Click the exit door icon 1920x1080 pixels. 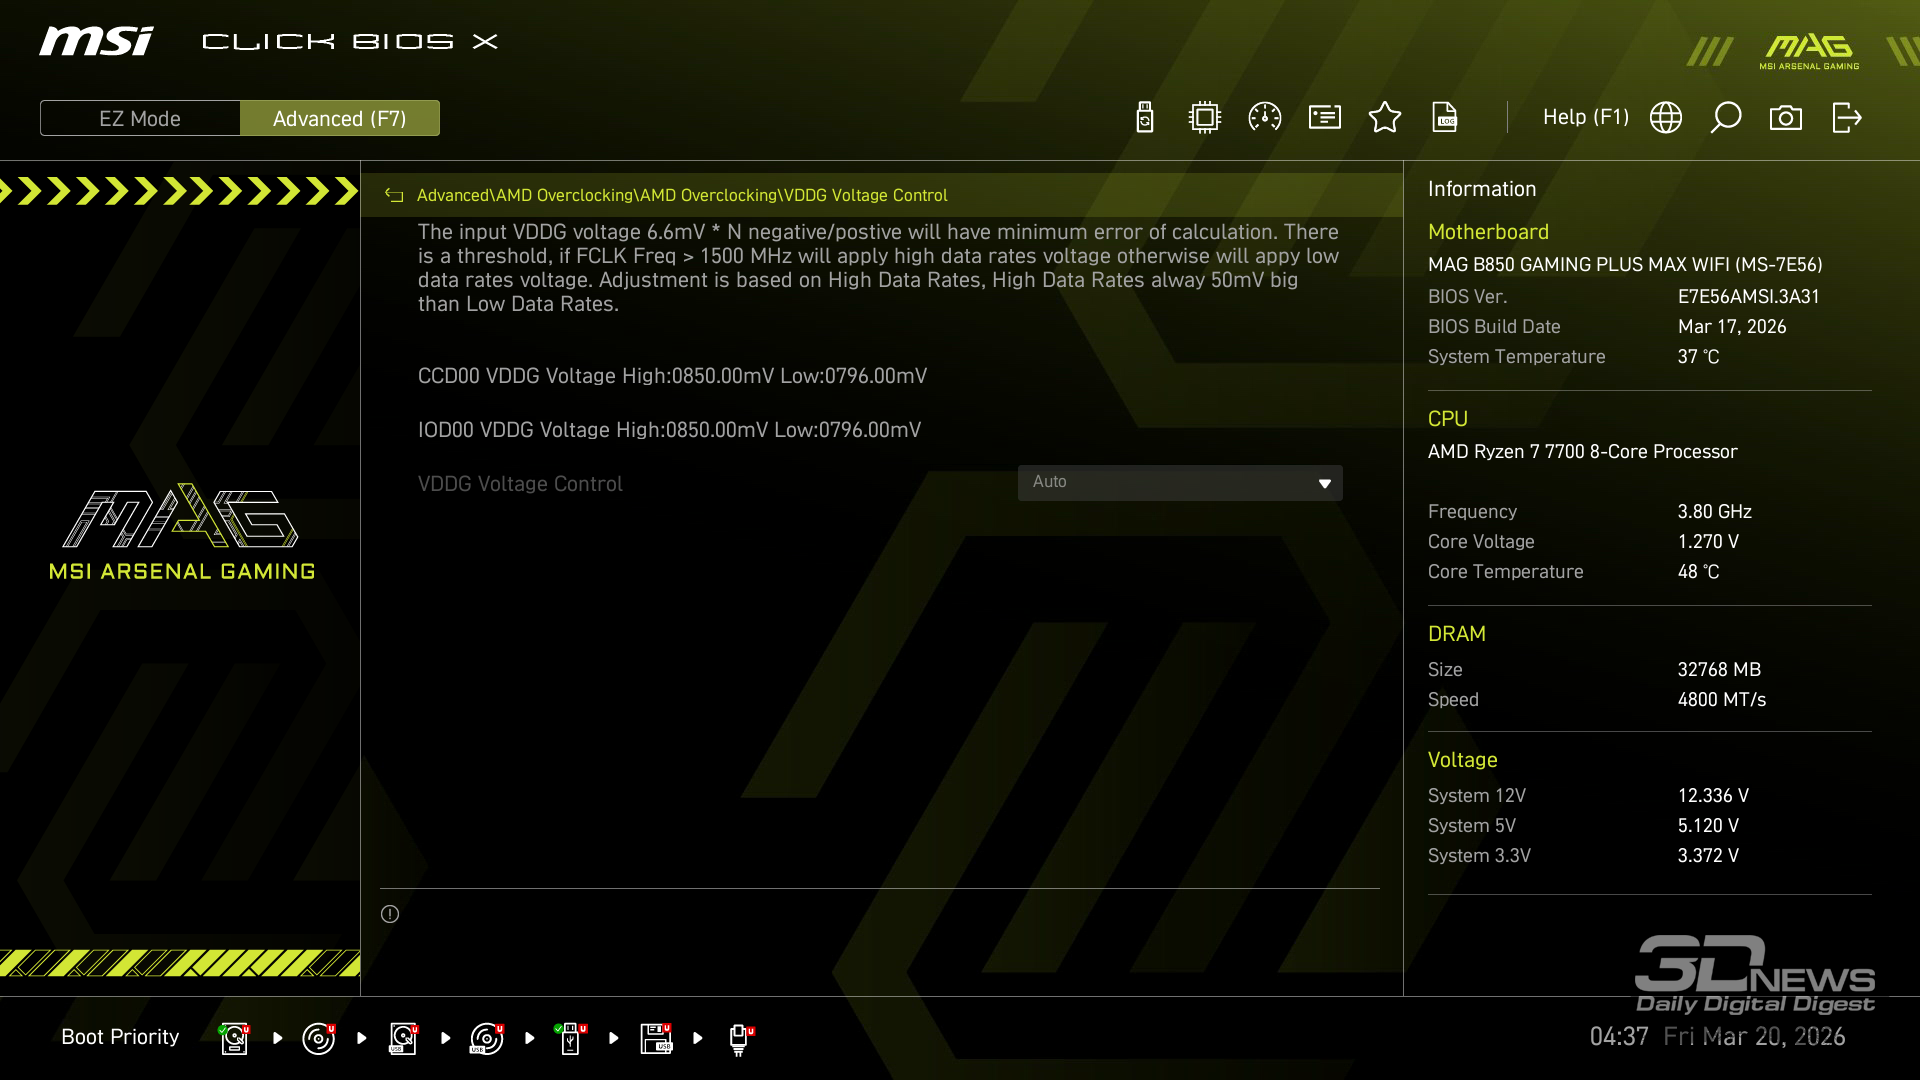tap(1846, 118)
